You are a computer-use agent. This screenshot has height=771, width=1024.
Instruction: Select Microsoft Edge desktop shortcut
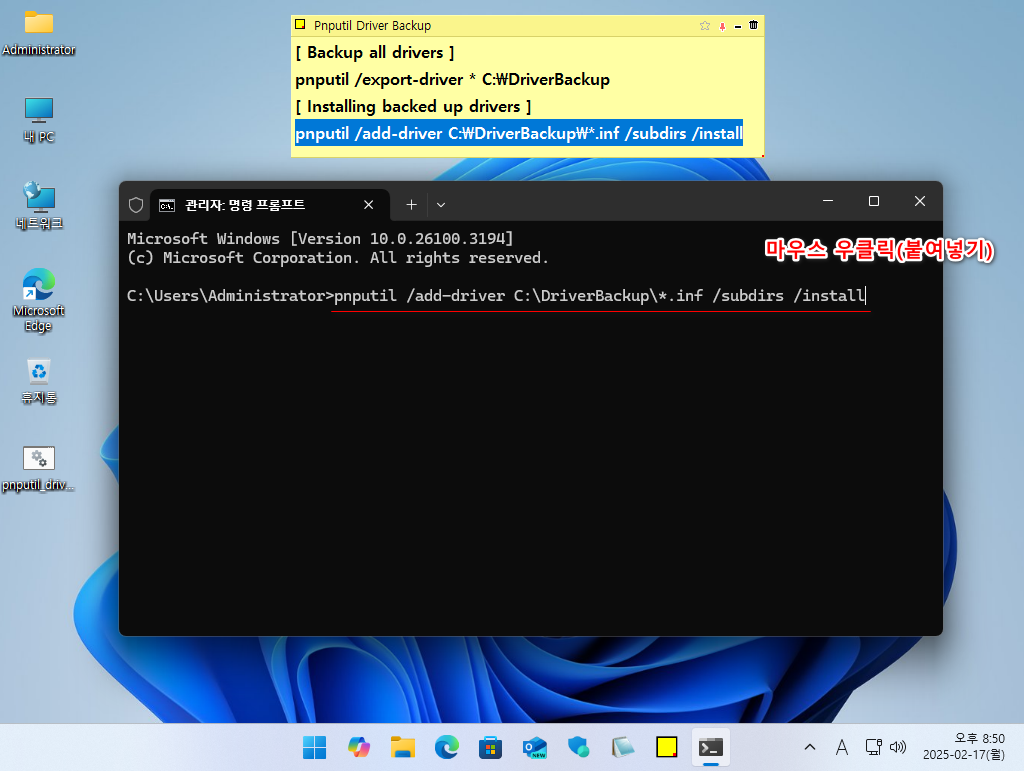pos(39,300)
